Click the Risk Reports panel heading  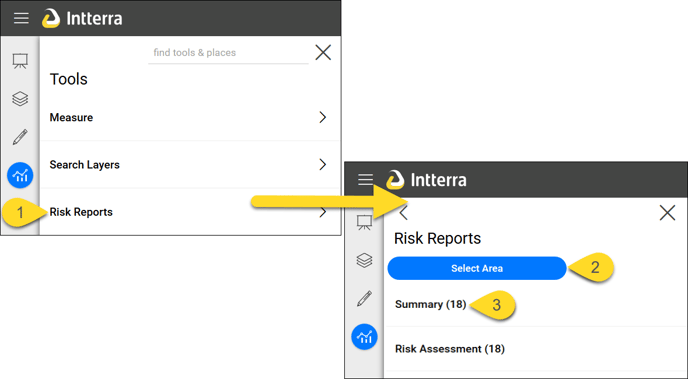point(437,238)
